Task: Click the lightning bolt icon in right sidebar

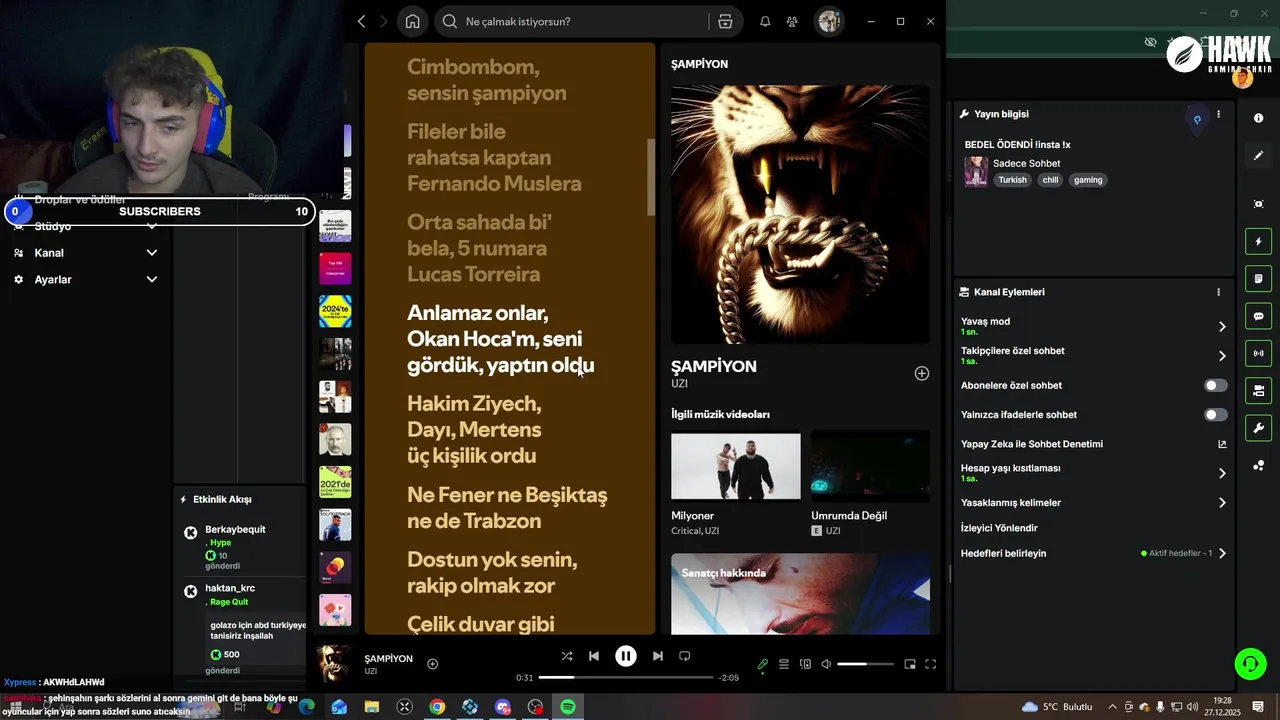Action: coord(1258,242)
